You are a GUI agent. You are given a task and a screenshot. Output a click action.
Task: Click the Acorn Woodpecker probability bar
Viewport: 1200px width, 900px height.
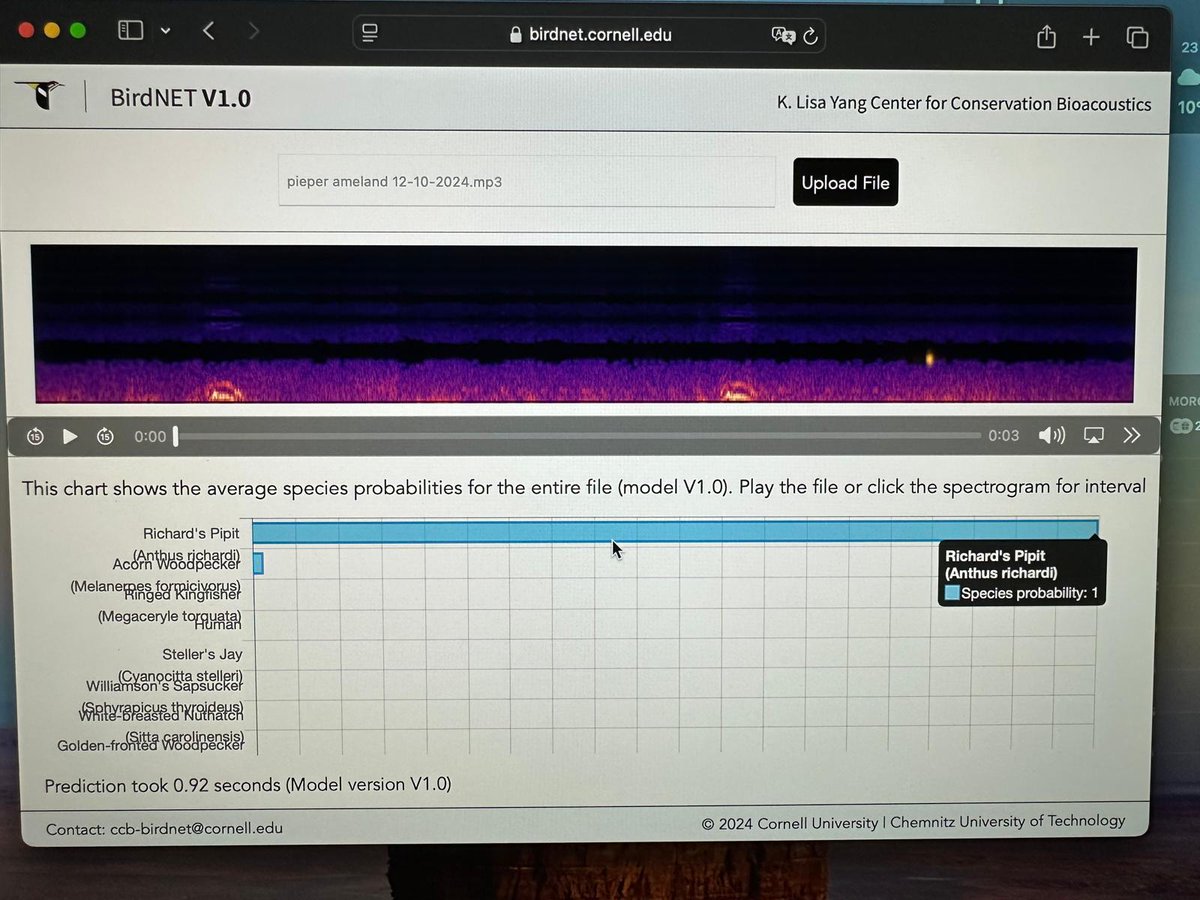258,564
